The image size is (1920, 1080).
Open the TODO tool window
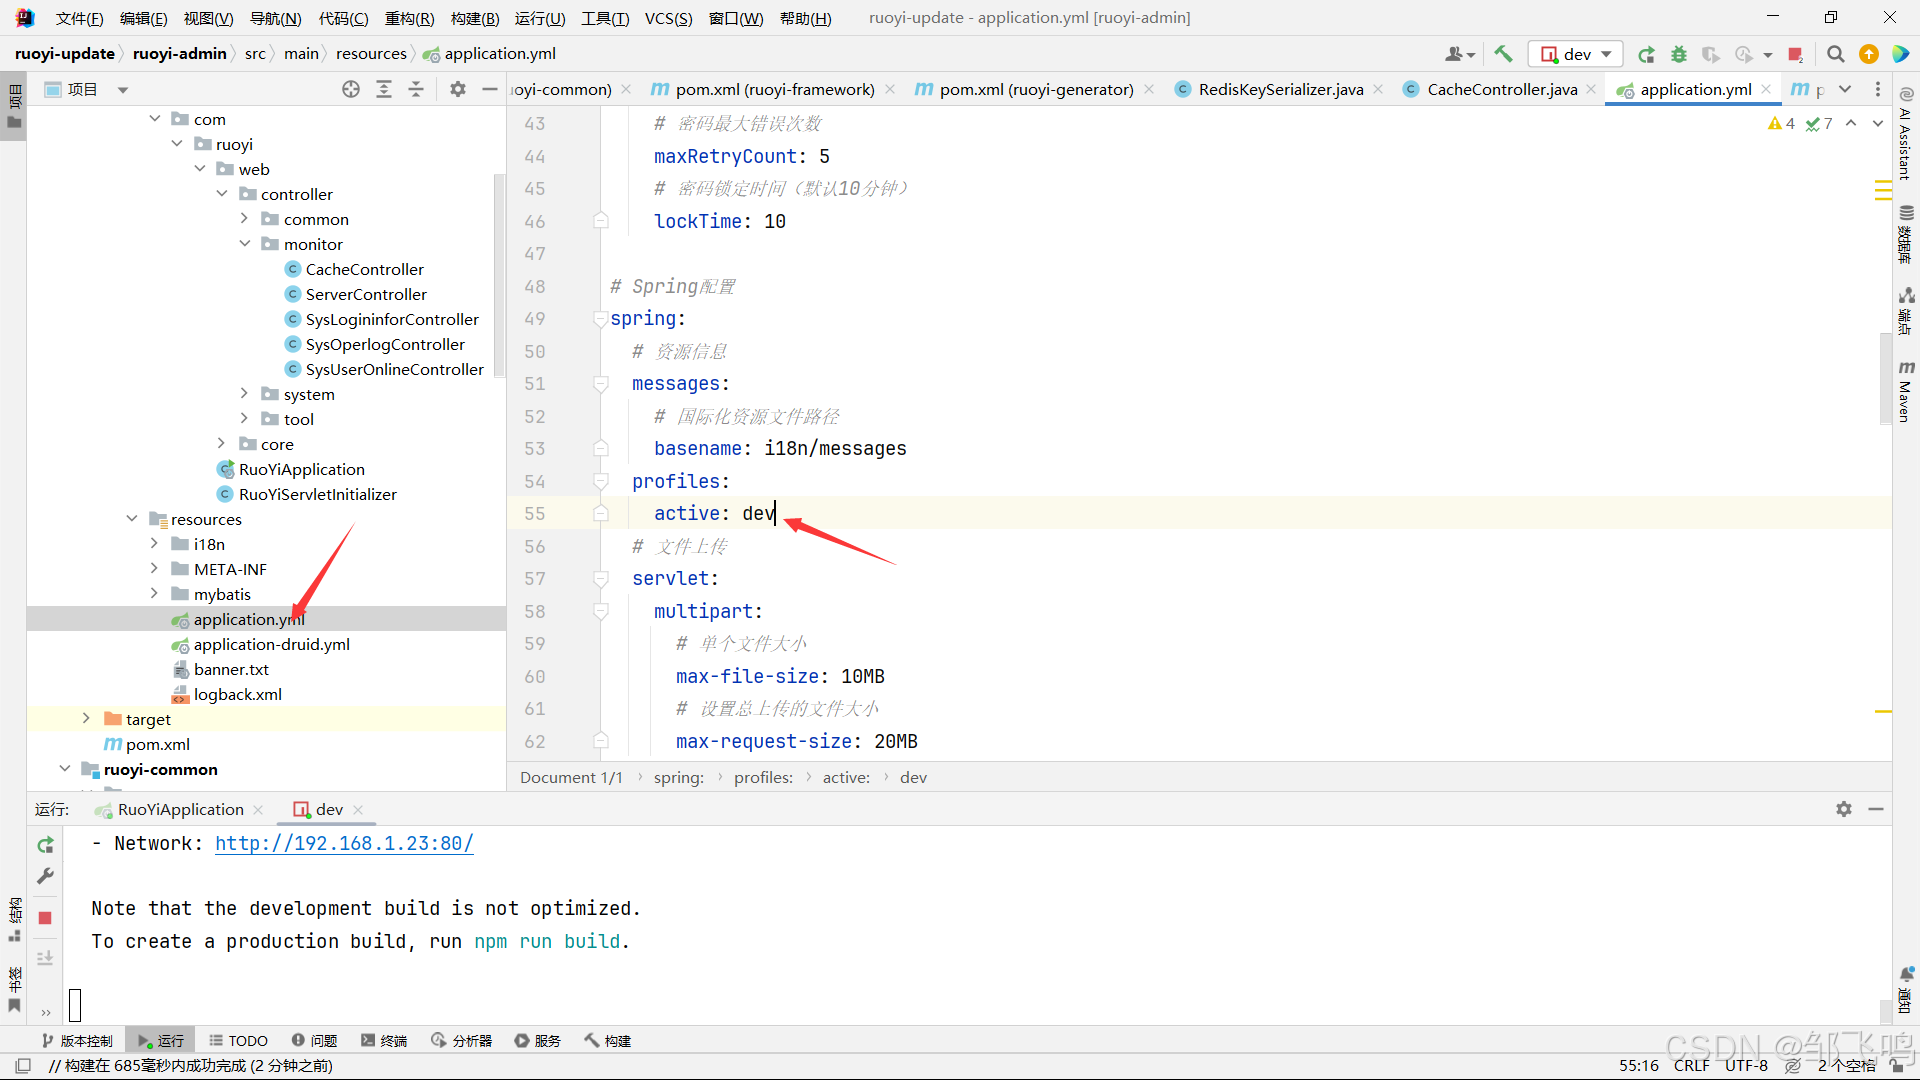[x=238, y=1041]
